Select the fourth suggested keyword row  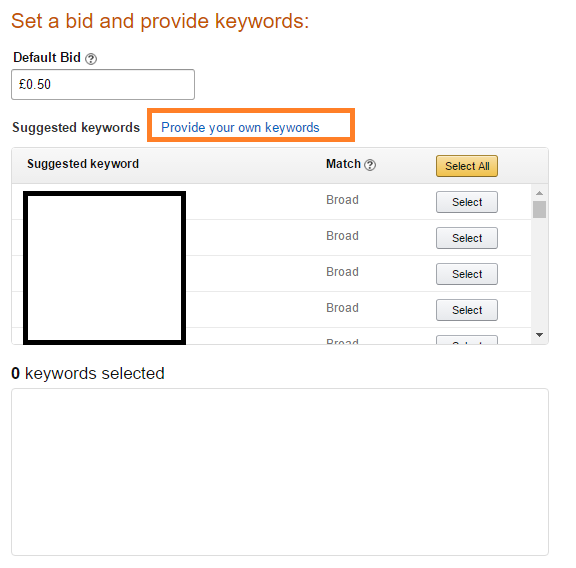(x=467, y=310)
